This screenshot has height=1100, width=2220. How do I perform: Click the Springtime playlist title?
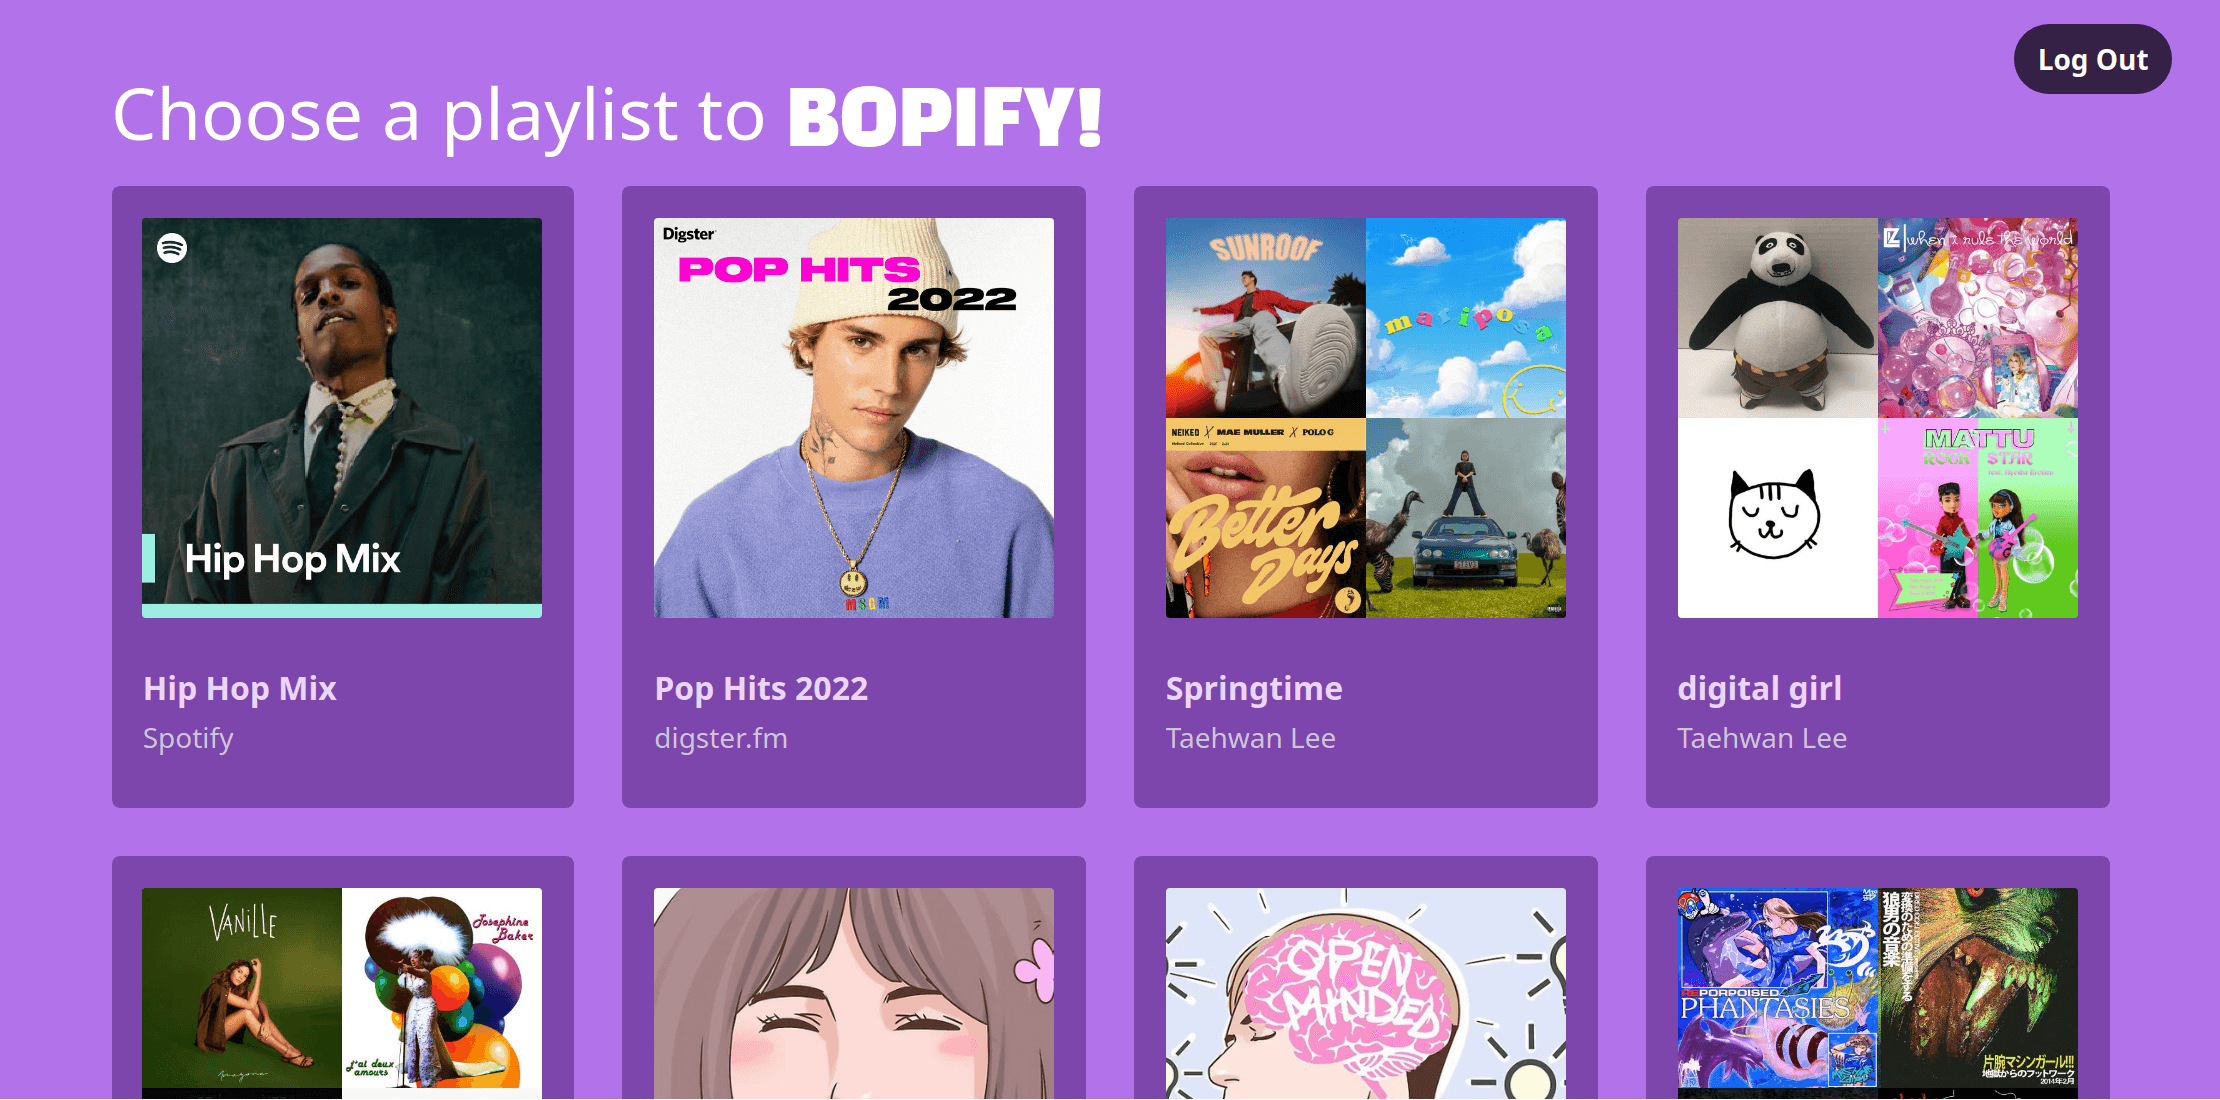1254,688
